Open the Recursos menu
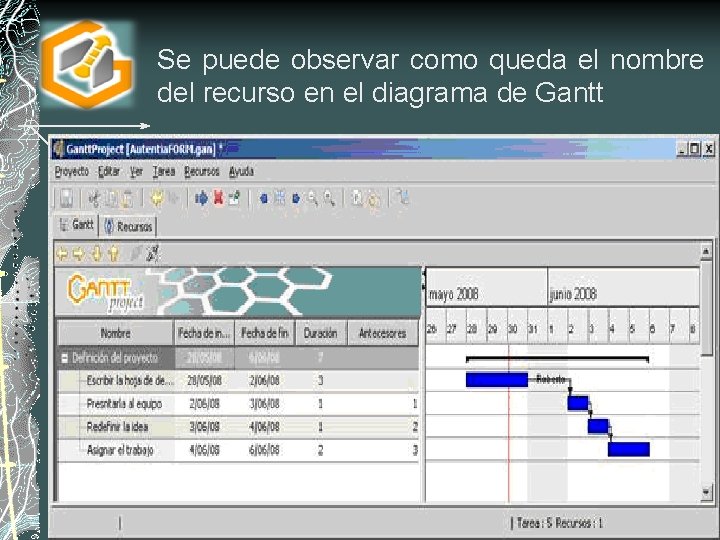Screen dimensions: 720x540 pos(202,172)
